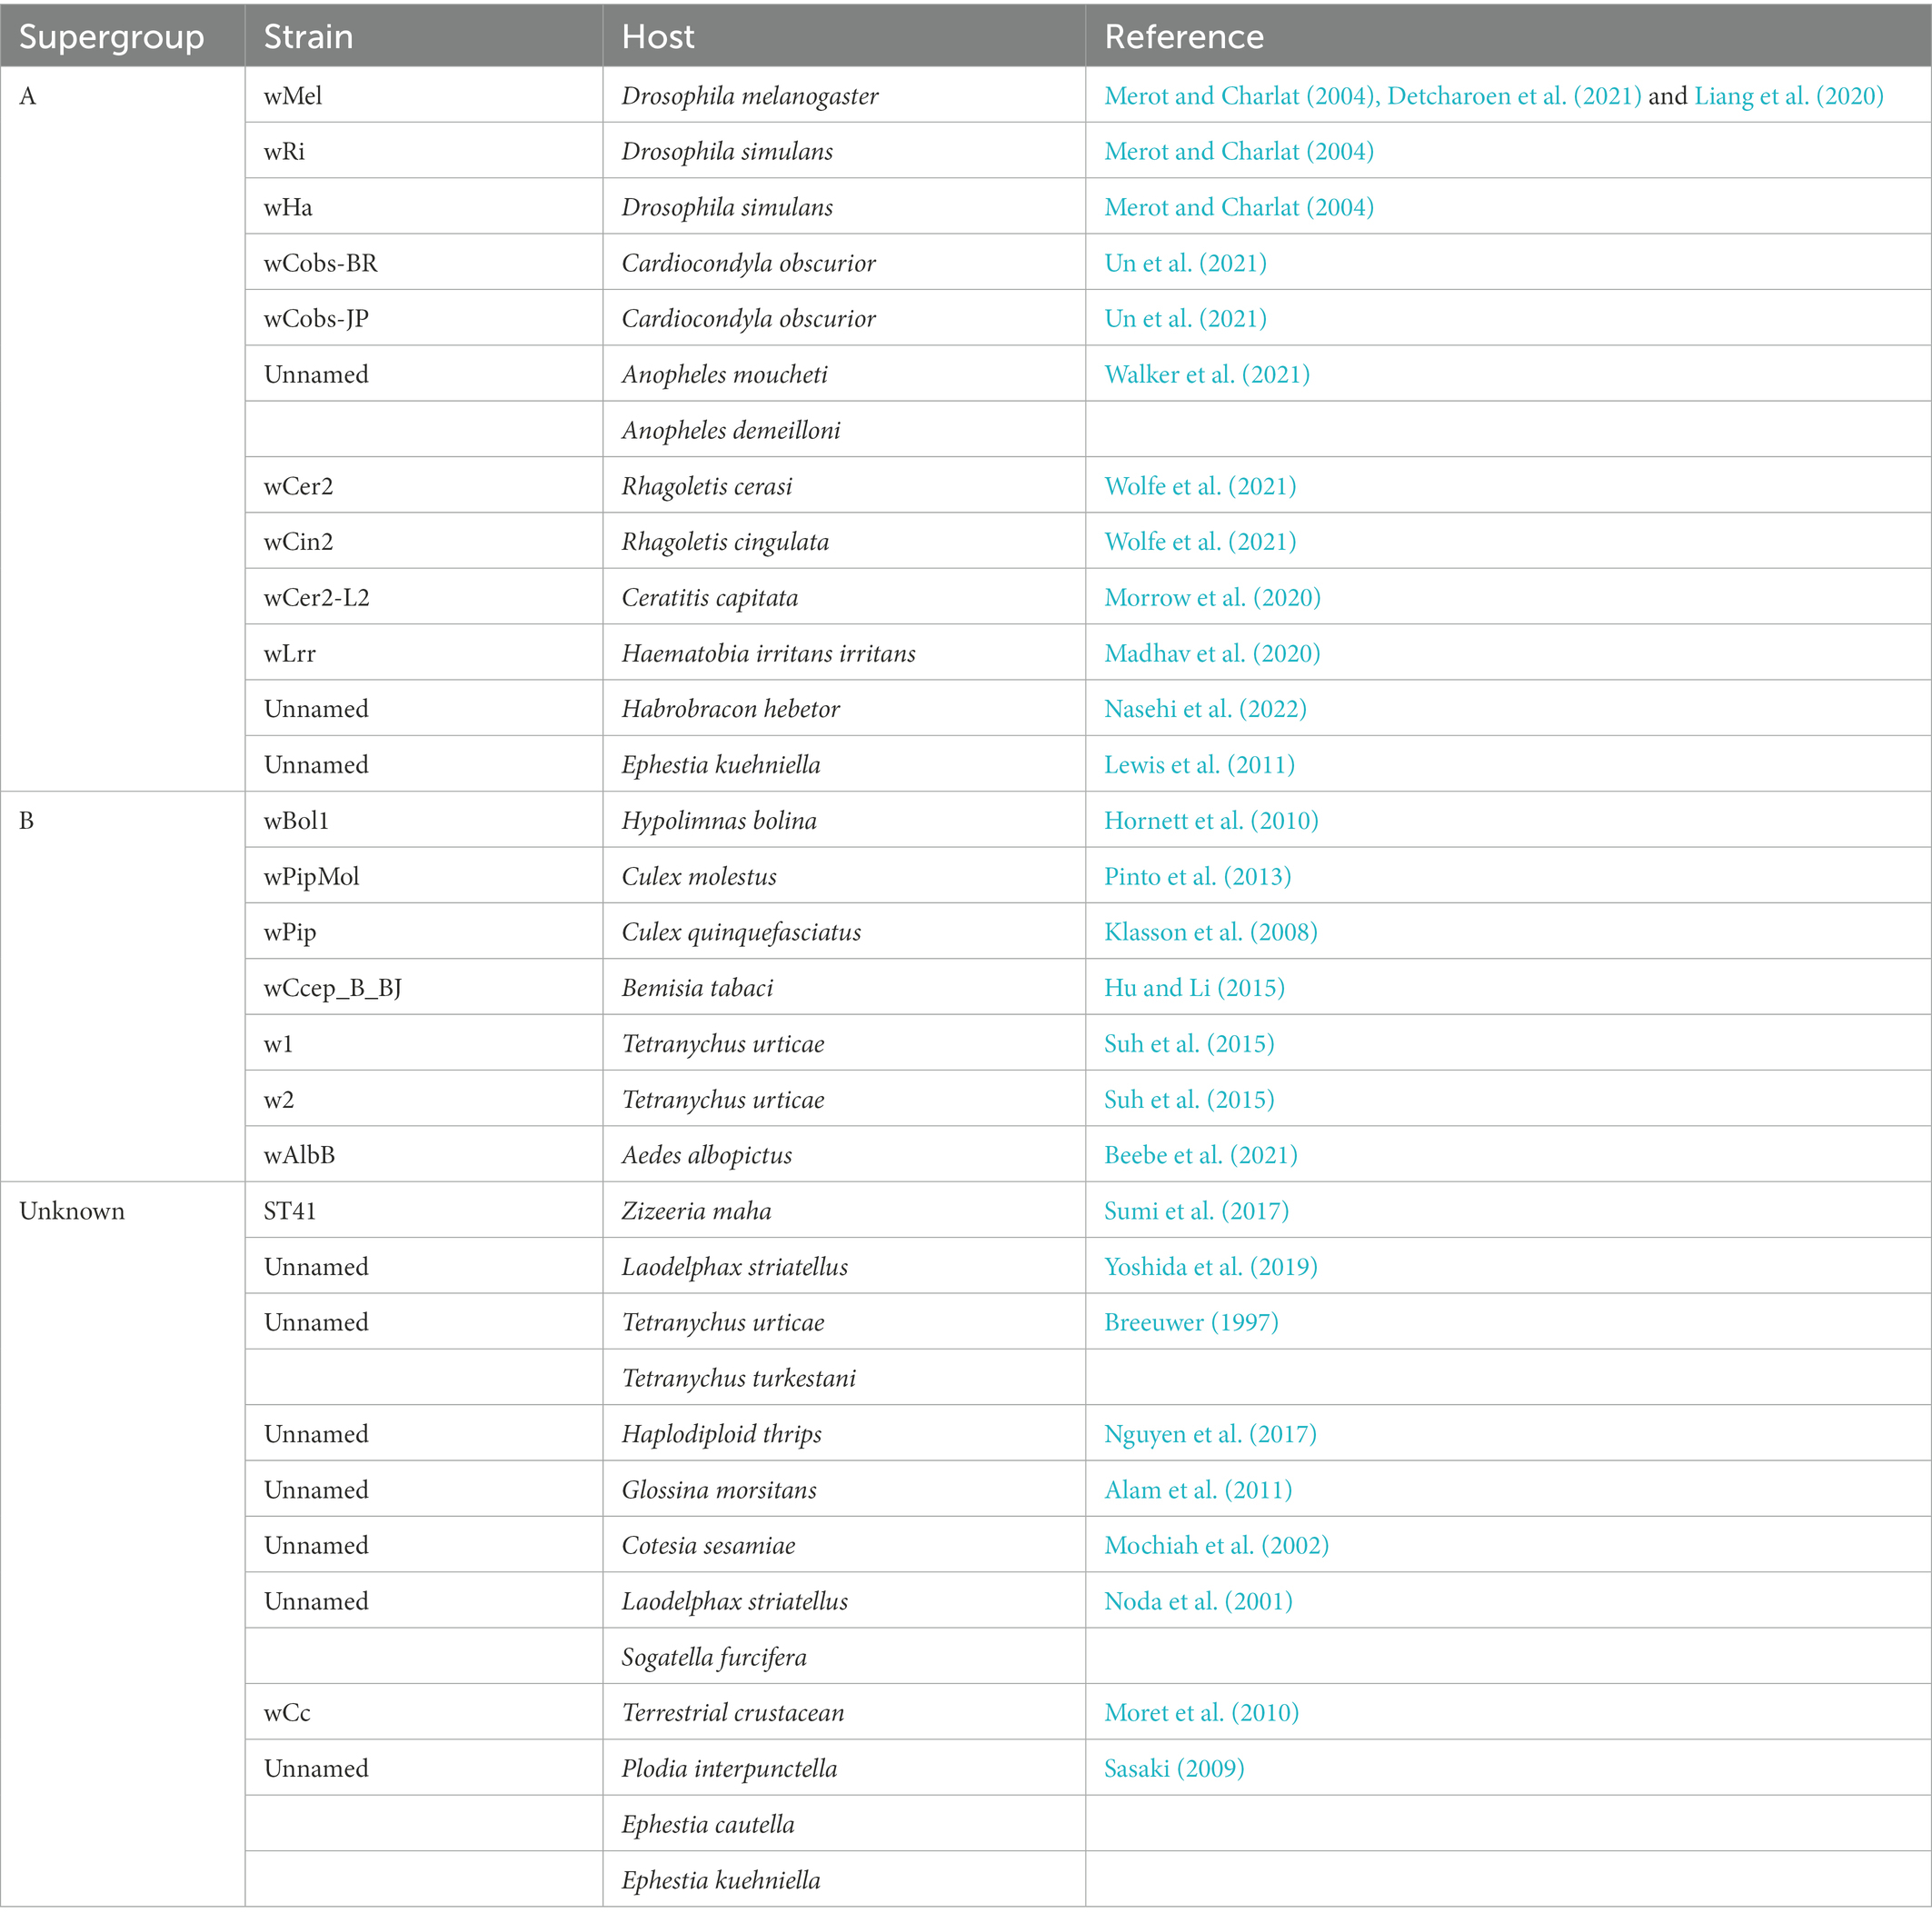This screenshot has height=1923, width=1932.
Task: Open the Madhav et al. (2020) reference
Action: 1212,654
